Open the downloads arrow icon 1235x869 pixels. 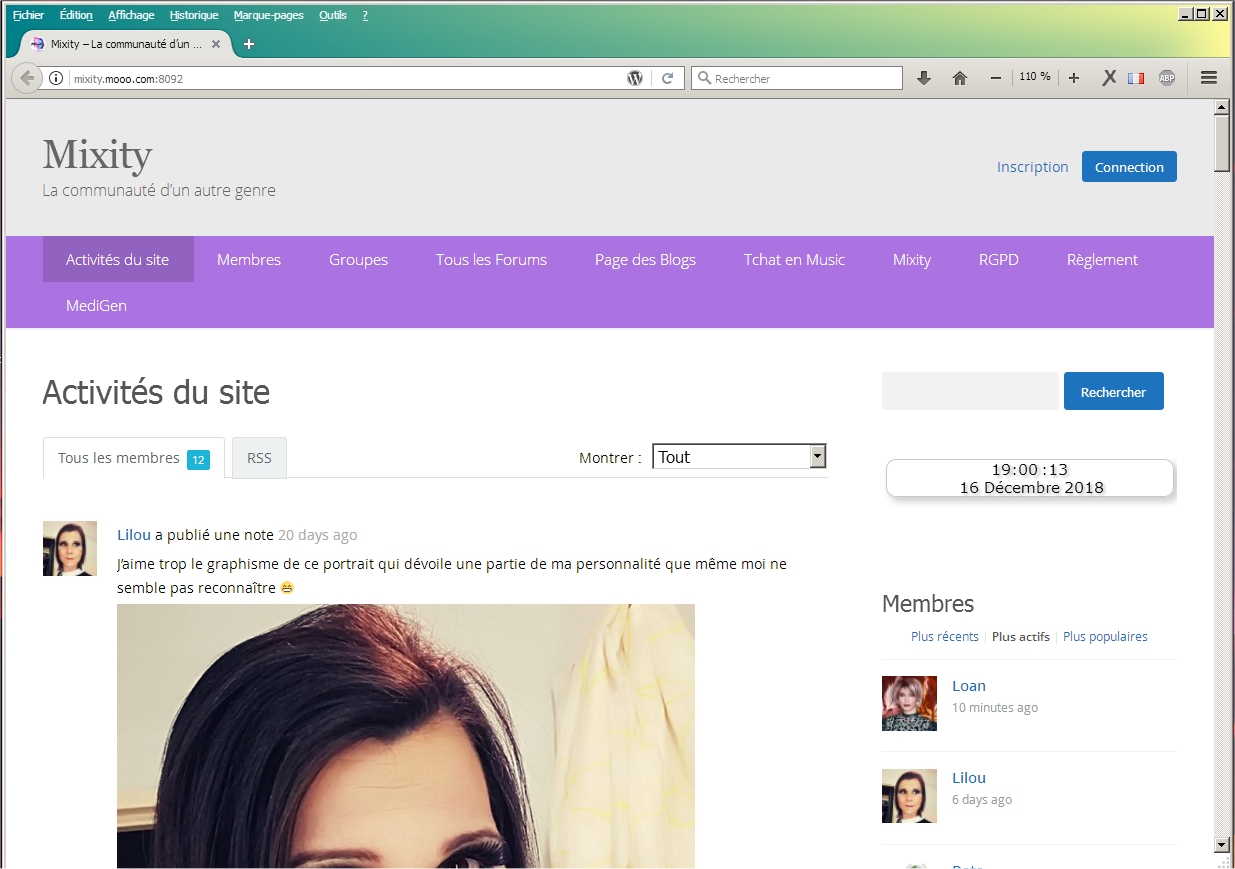point(924,78)
